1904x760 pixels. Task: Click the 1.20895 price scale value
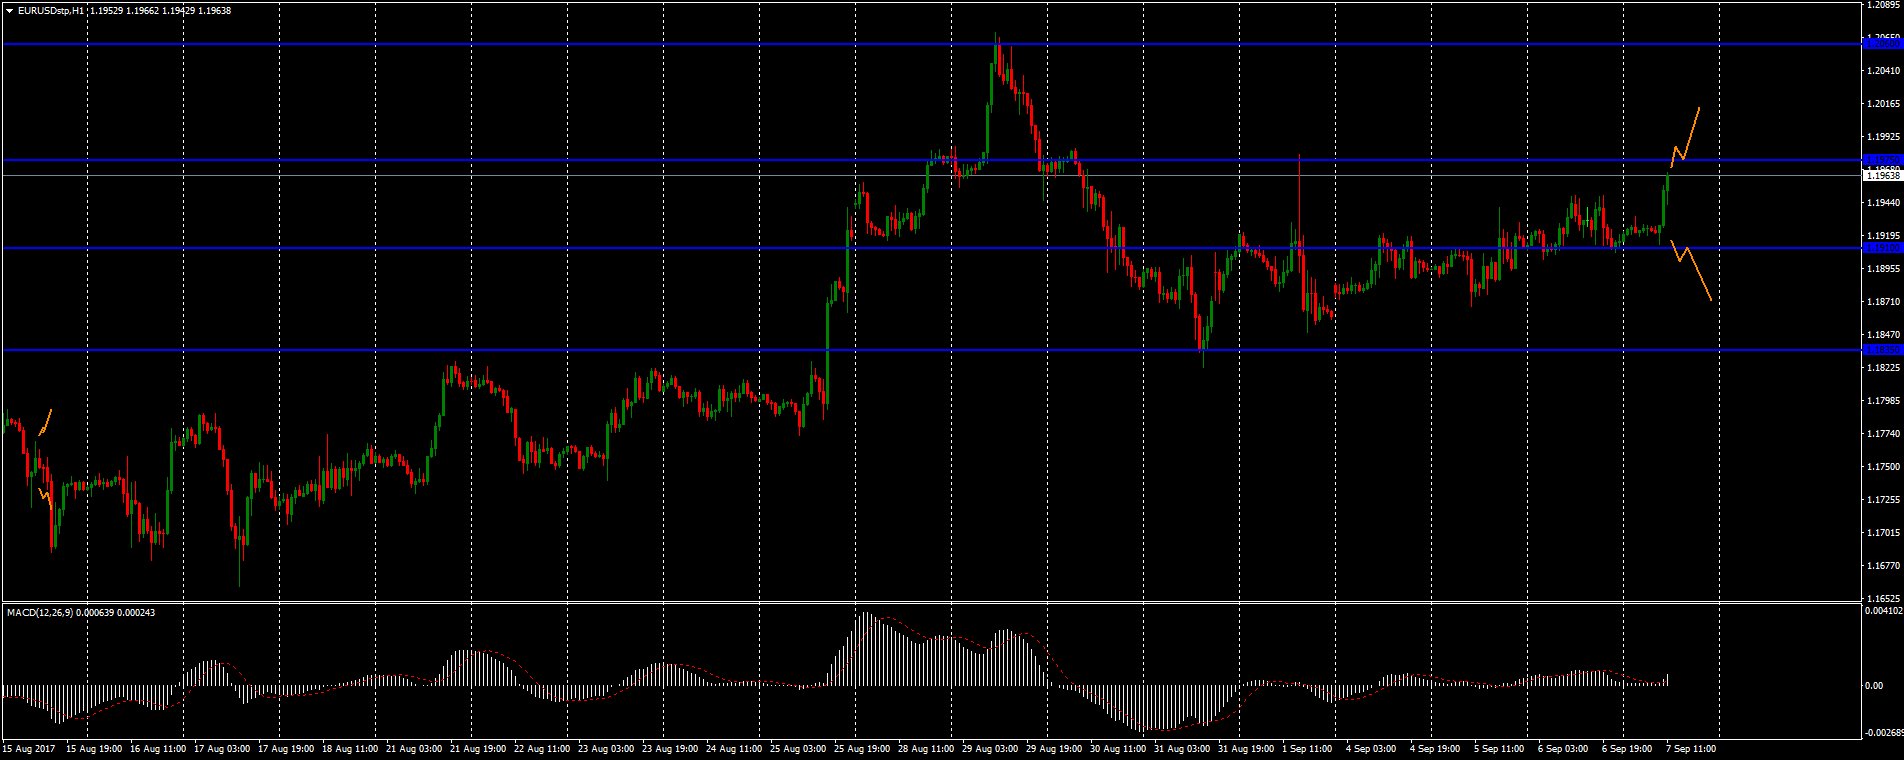pos(1883,5)
